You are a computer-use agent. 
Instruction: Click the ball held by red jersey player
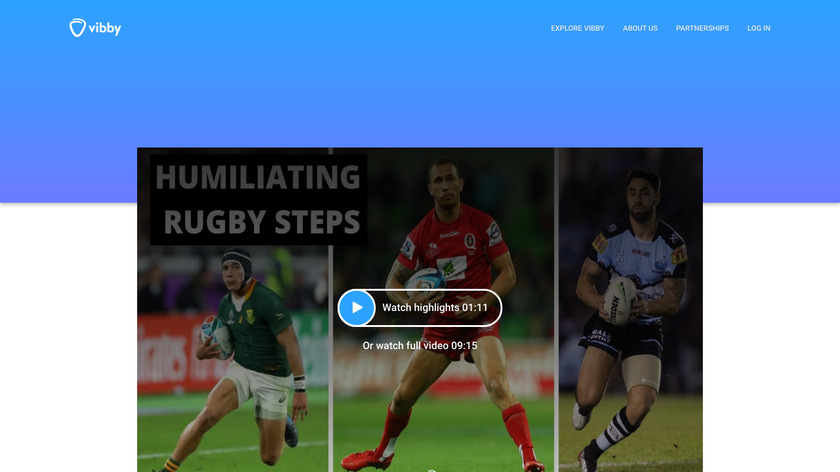pos(426,283)
